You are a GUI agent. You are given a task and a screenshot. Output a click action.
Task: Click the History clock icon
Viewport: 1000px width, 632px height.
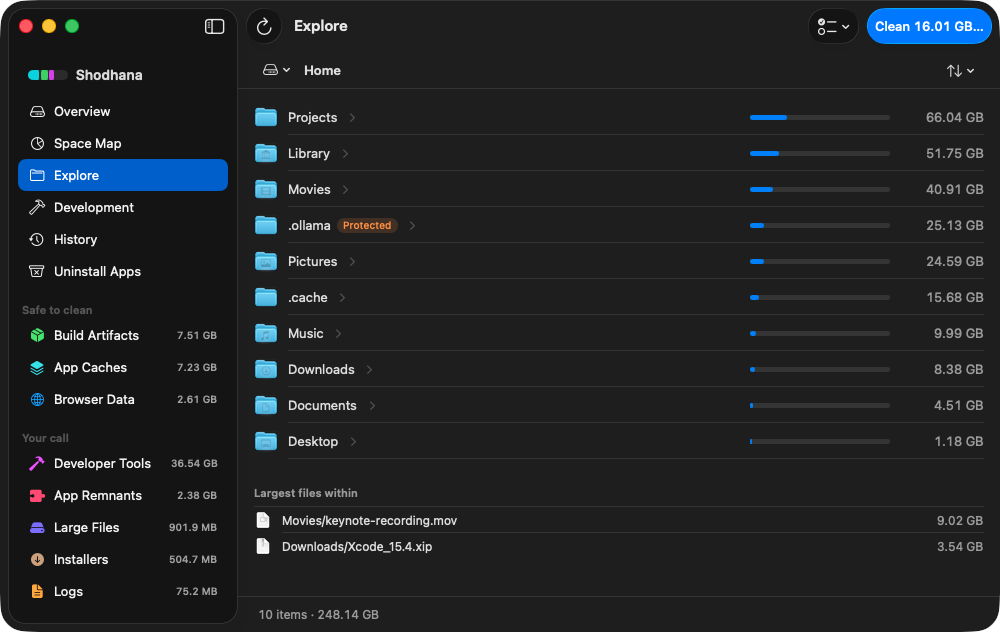click(37, 239)
